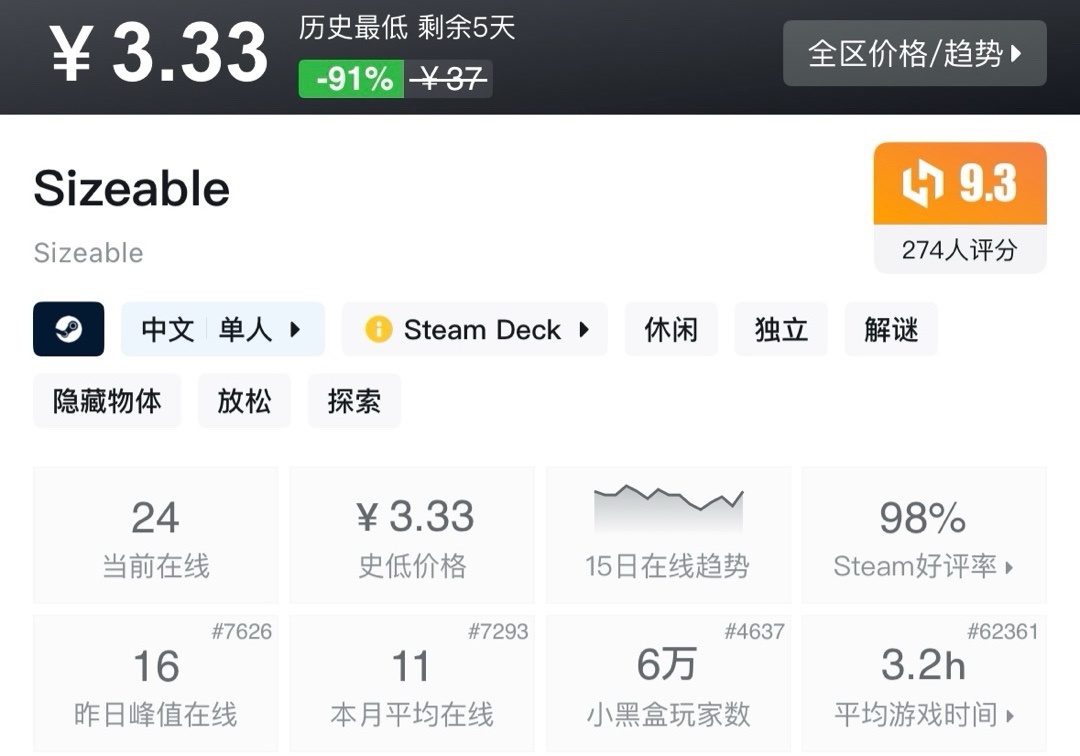
Task: Tap the 隐藏物体 hidden object tag
Action: point(107,401)
